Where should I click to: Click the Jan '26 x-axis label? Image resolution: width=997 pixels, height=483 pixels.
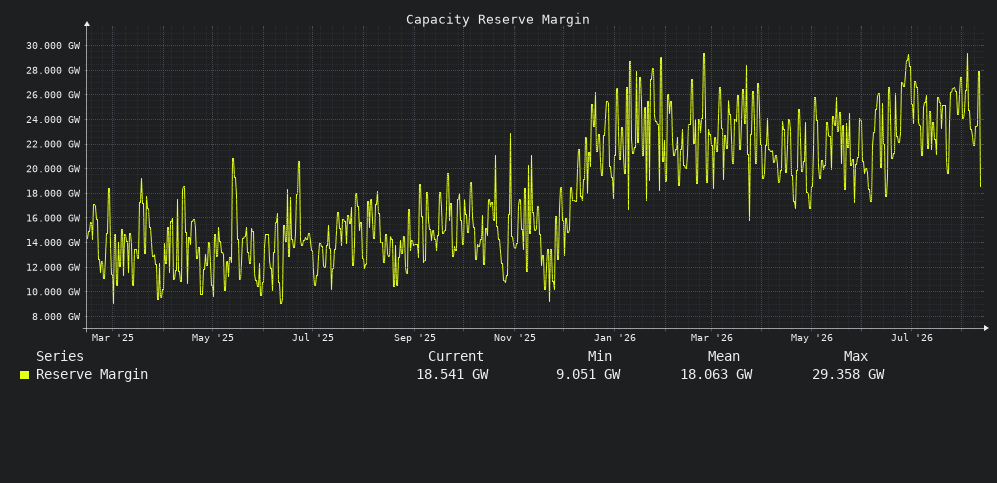pos(614,338)
